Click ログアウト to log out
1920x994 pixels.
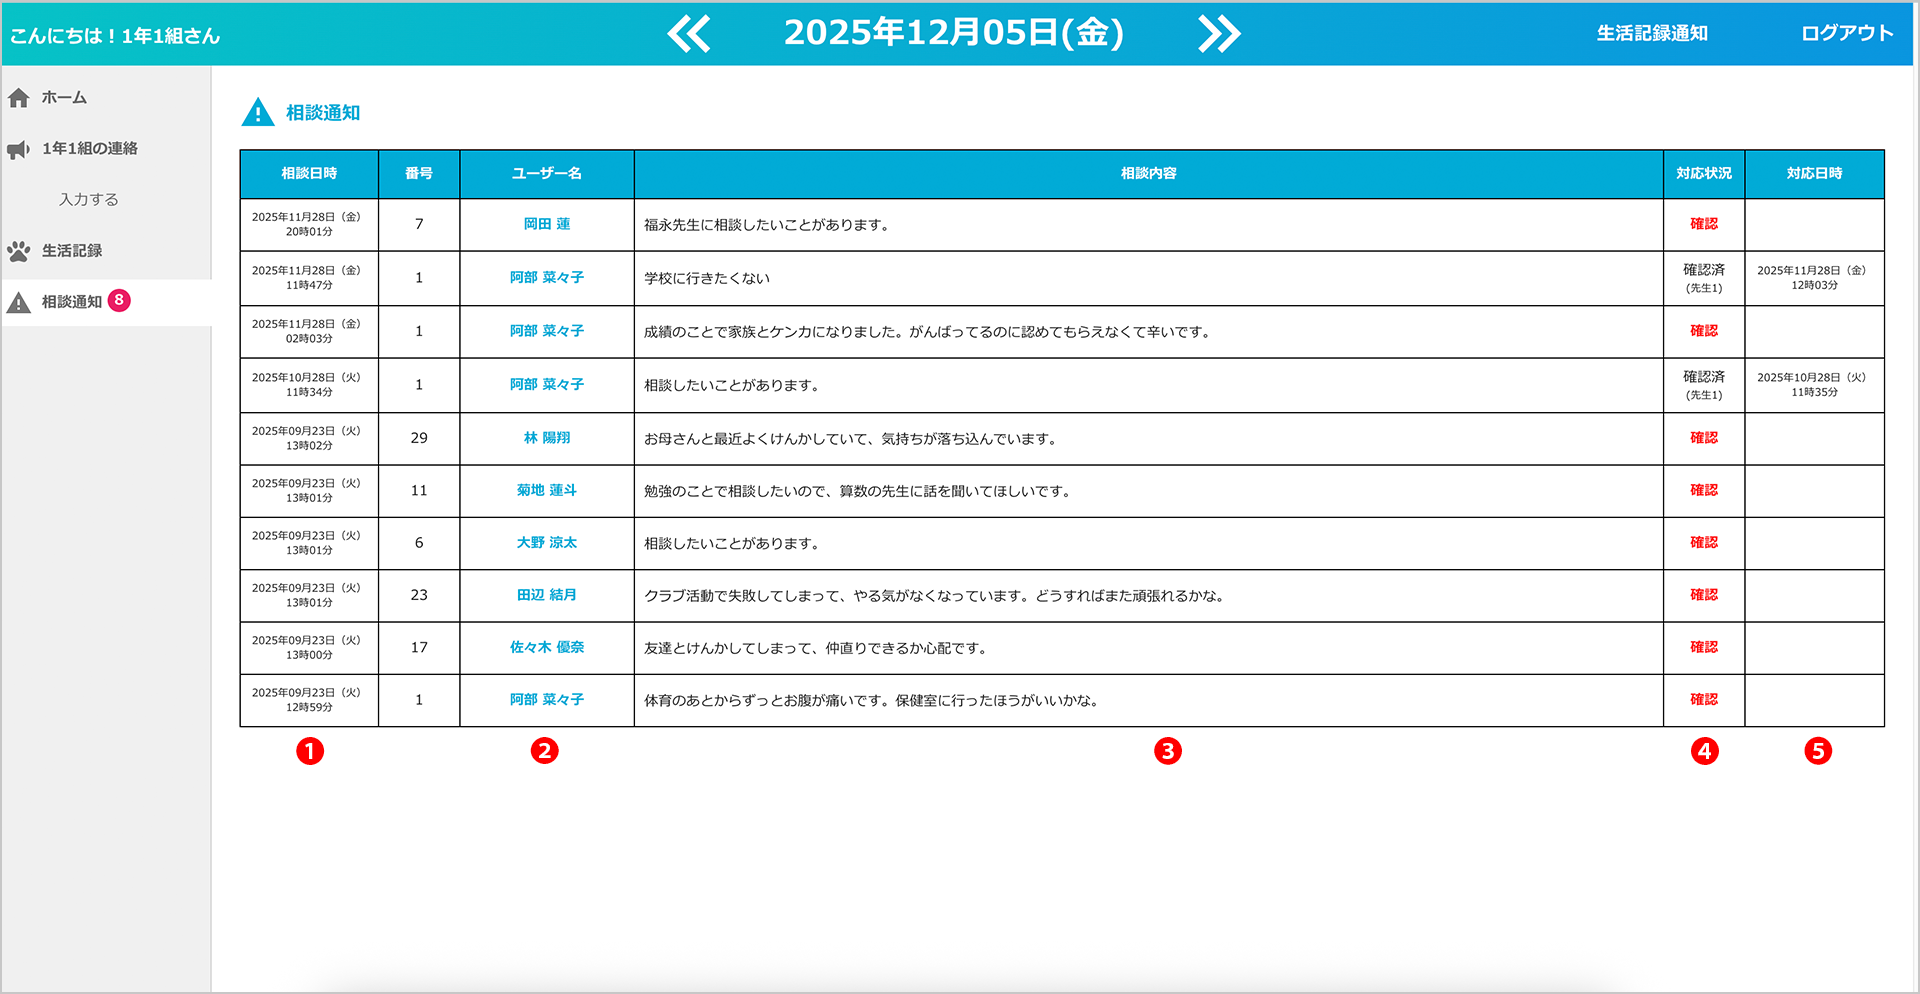1846,34
